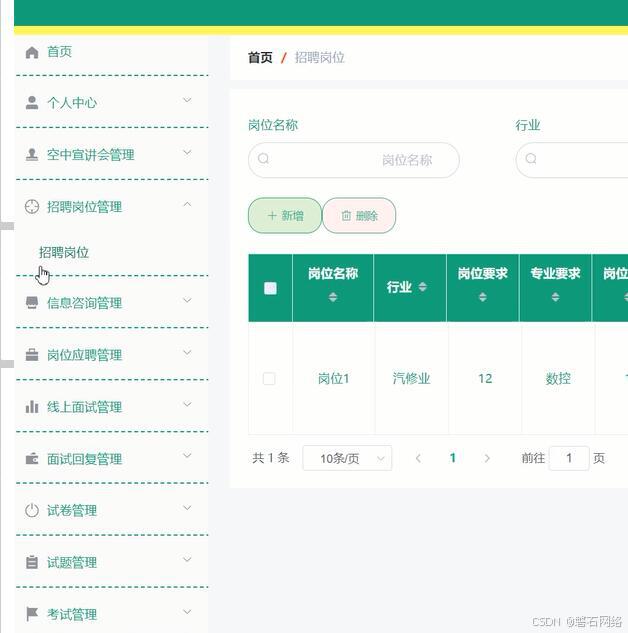Expand 信息咨询管理 menu chevron
This screenshot has height=633, width=628.
click(x=187, y=300)
